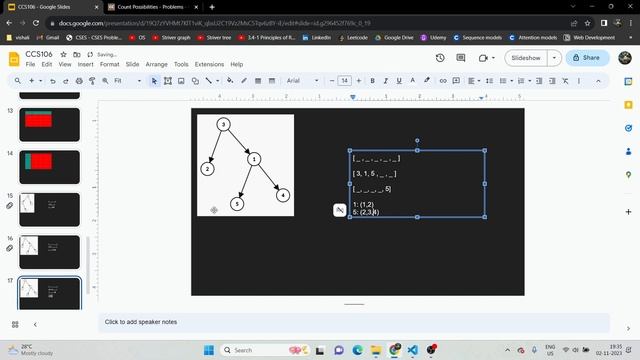
Task: Move presentation to a folder
Action: (x=77, y=54)
